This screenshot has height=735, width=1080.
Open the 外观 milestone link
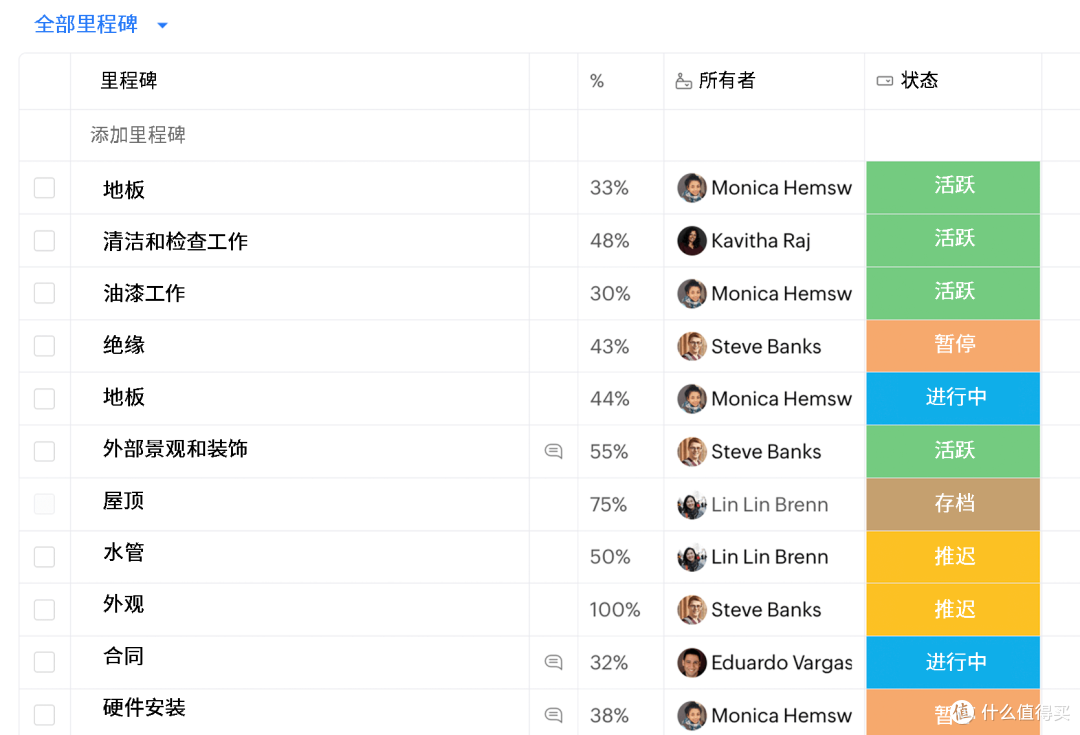(123, 604)
